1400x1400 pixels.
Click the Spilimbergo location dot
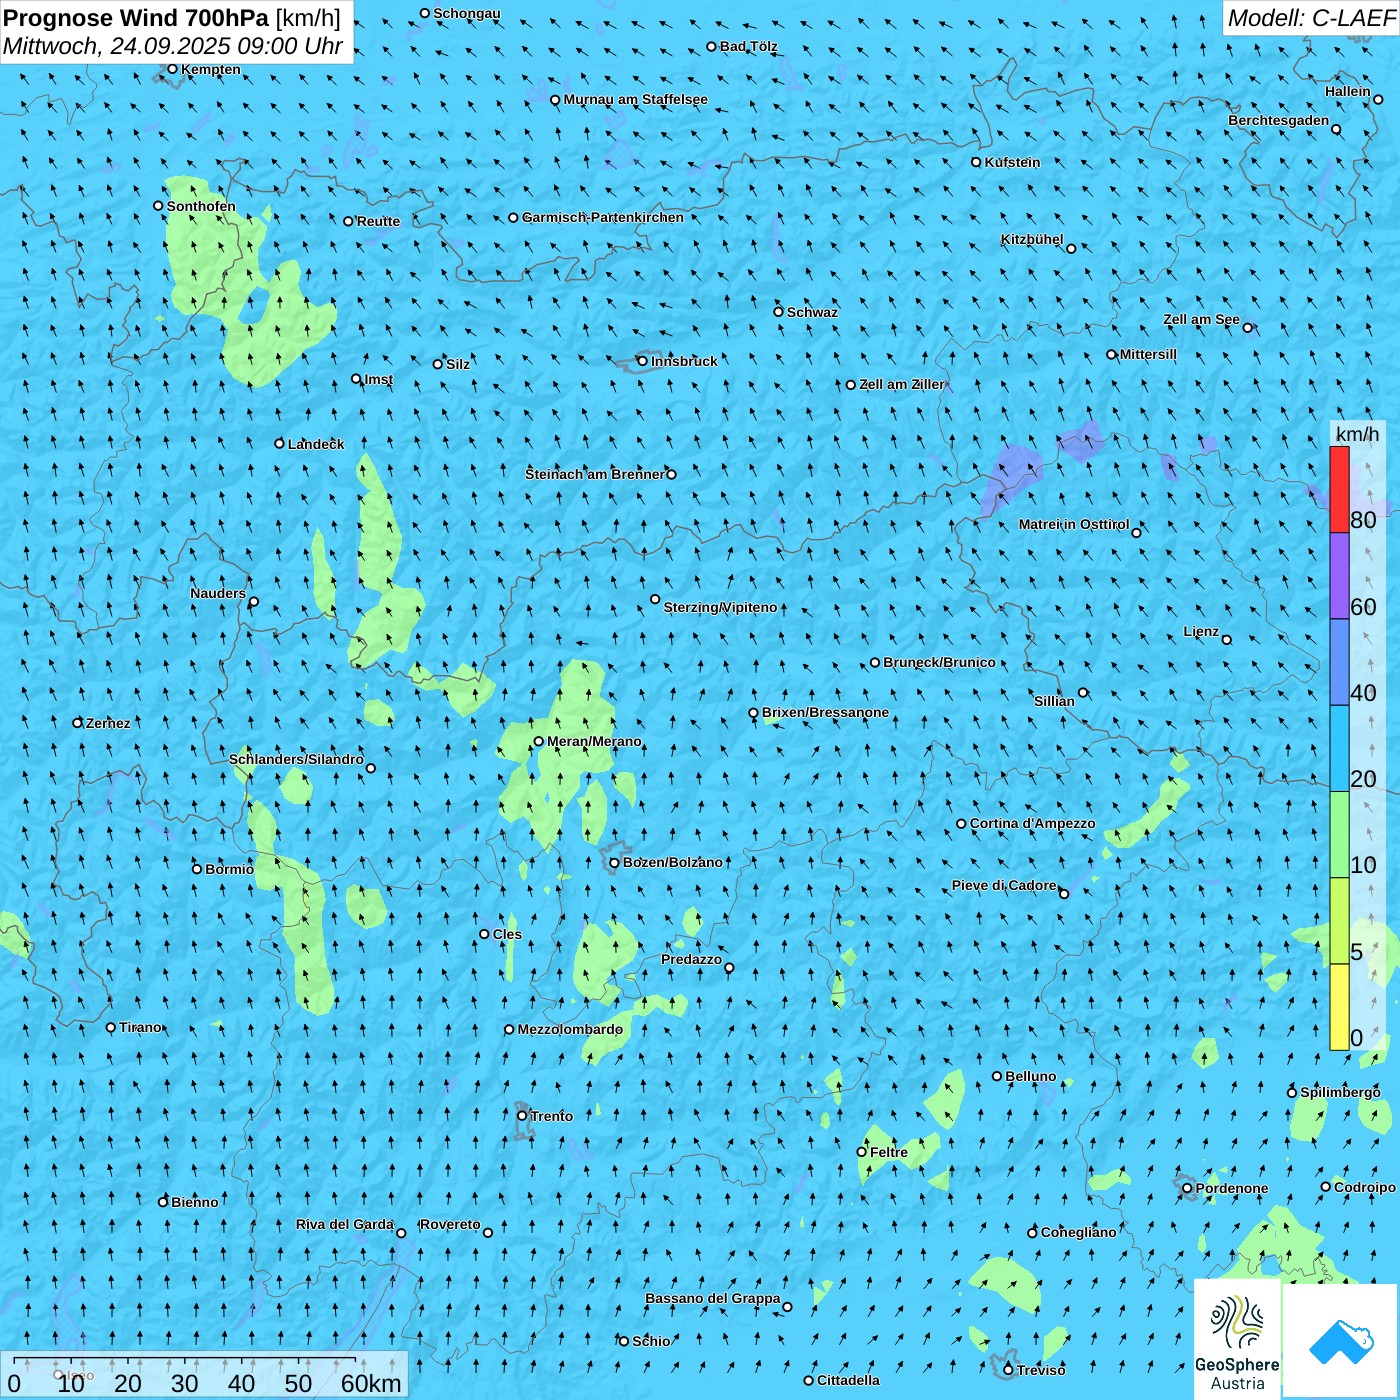1292,1093
